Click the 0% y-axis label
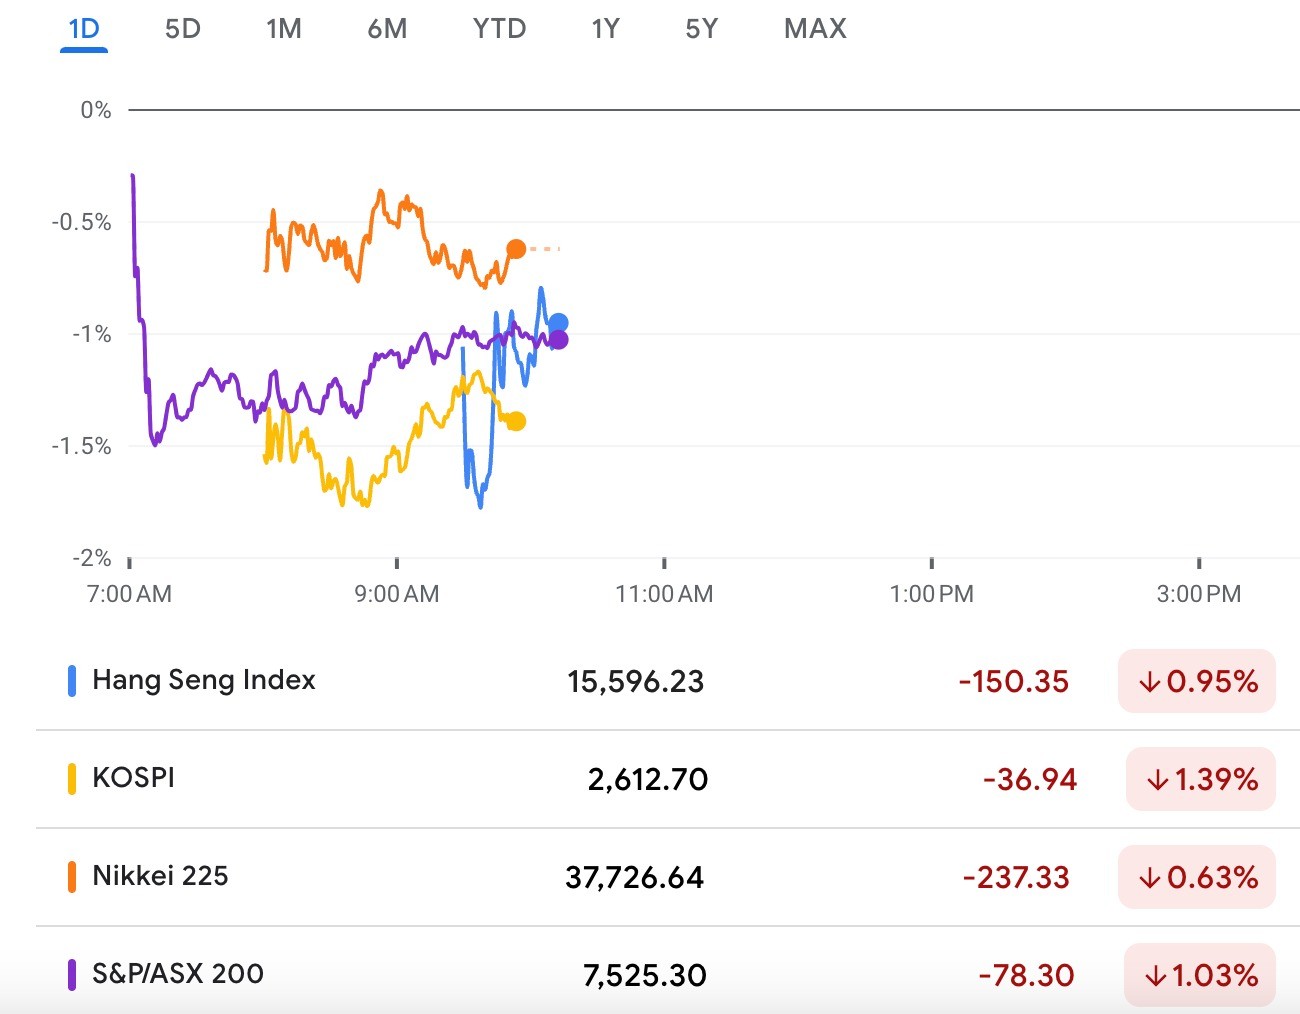Viewport: 1300px width, 1014px height. (96, 110)
